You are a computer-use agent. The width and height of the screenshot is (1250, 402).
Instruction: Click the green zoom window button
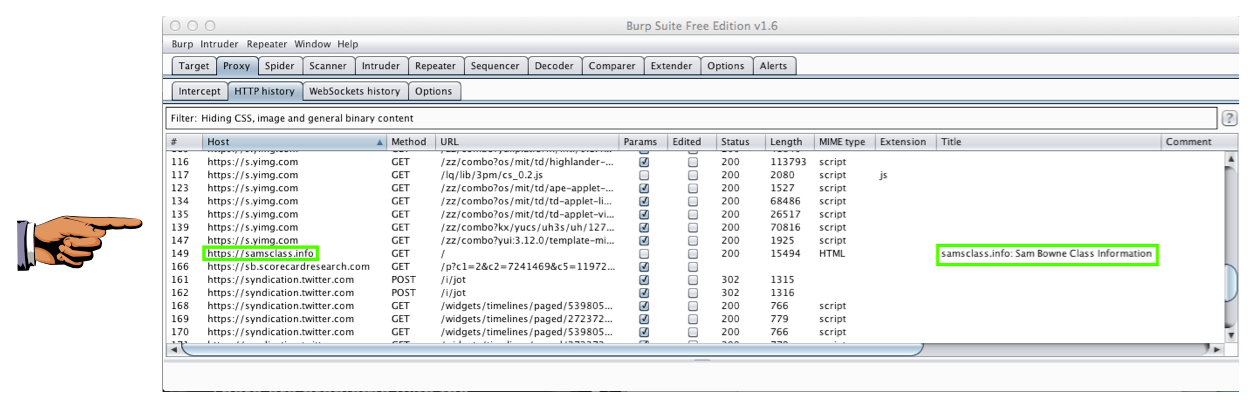pos(210,25)
